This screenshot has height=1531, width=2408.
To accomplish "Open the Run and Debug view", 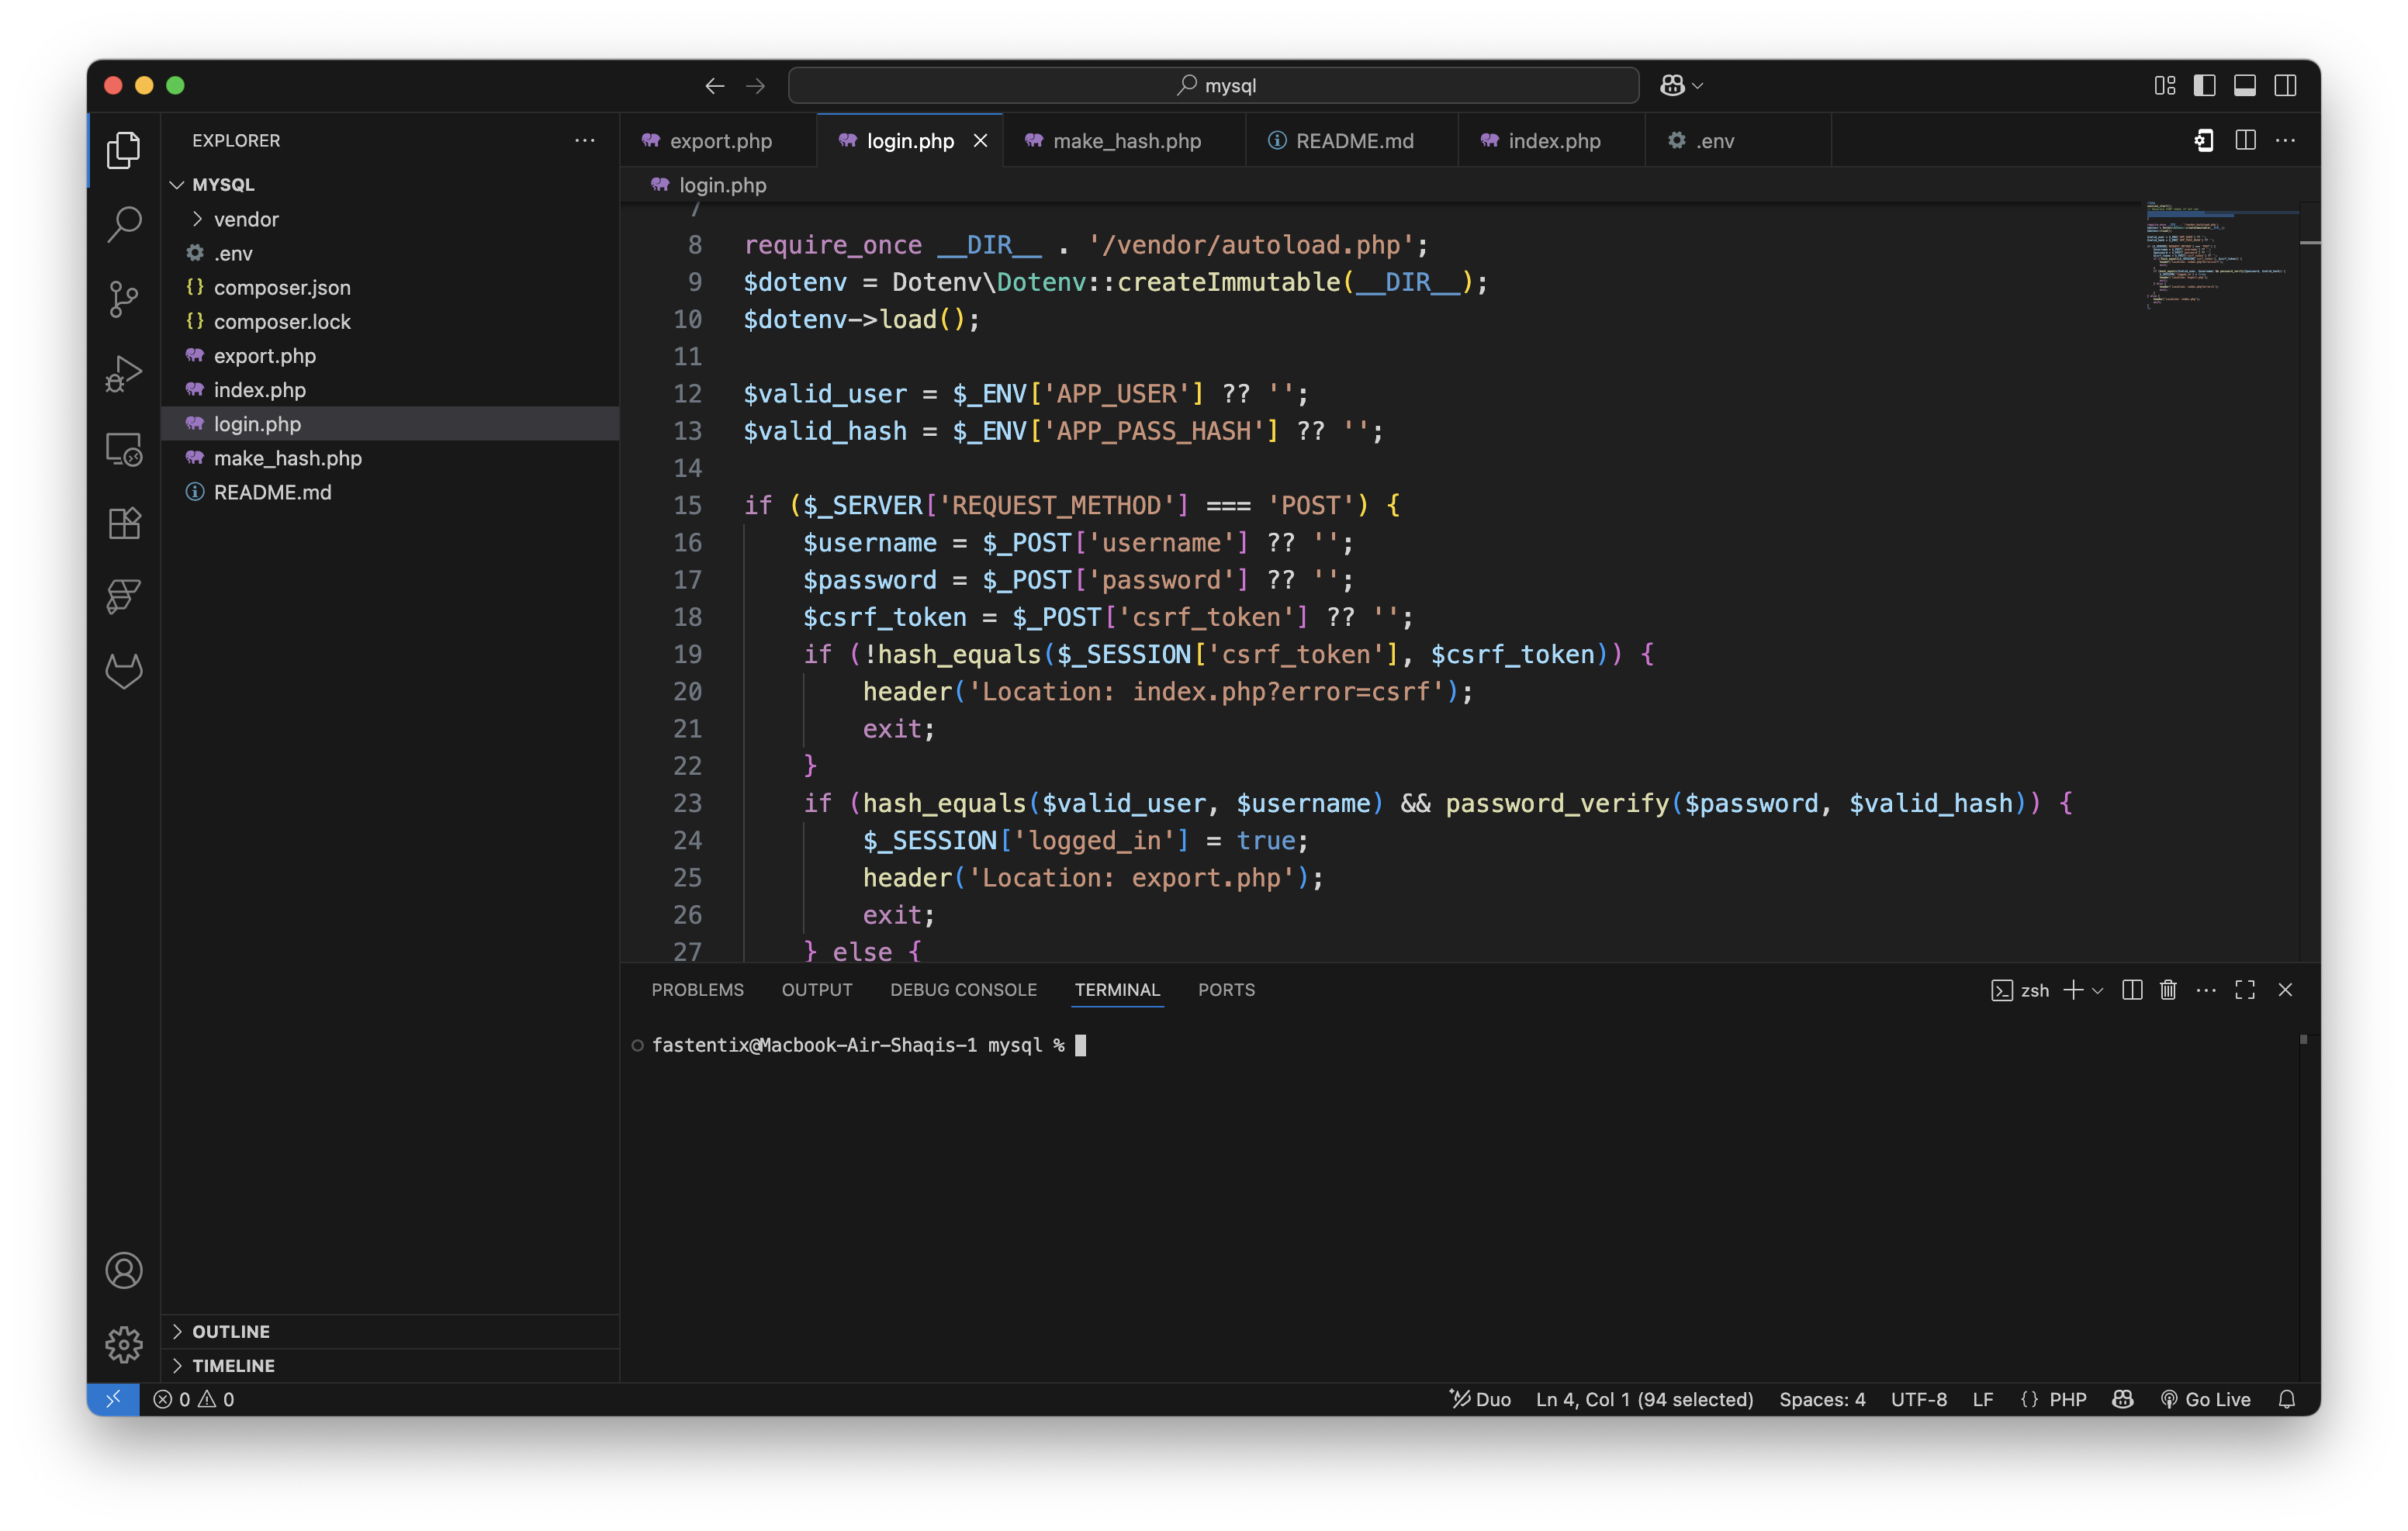I will coord(124,374).
